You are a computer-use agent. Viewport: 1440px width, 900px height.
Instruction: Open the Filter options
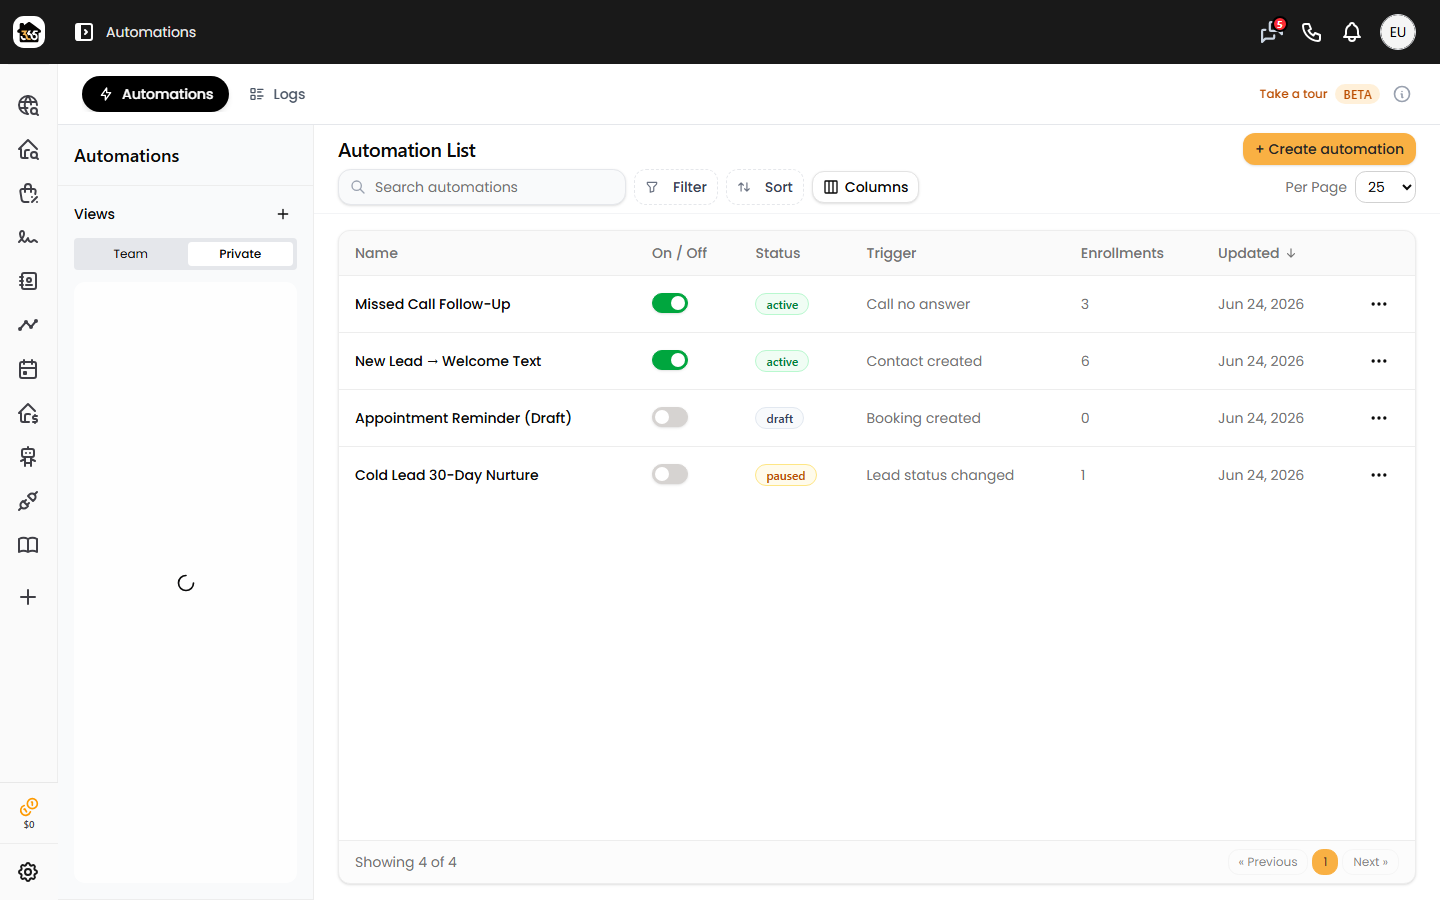pos(676,187)
